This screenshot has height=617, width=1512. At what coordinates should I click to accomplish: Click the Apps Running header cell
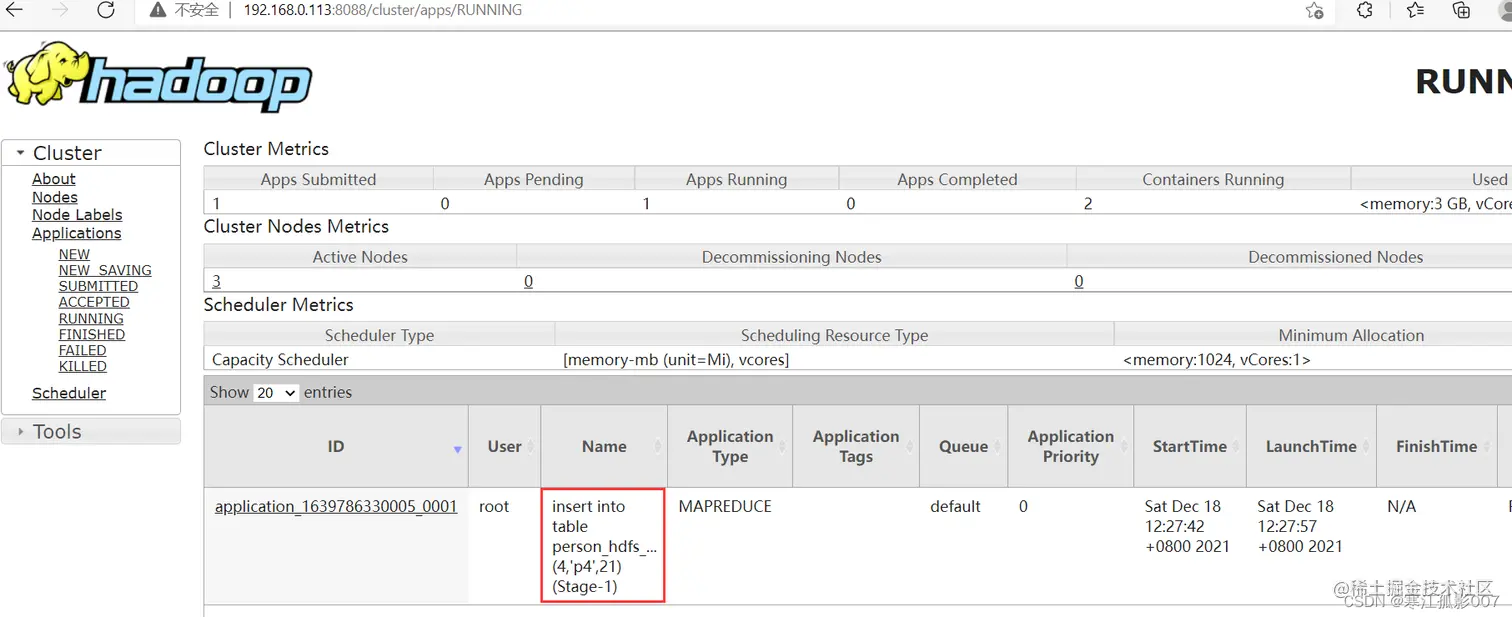pyautogui.click(x=736, y=180)
